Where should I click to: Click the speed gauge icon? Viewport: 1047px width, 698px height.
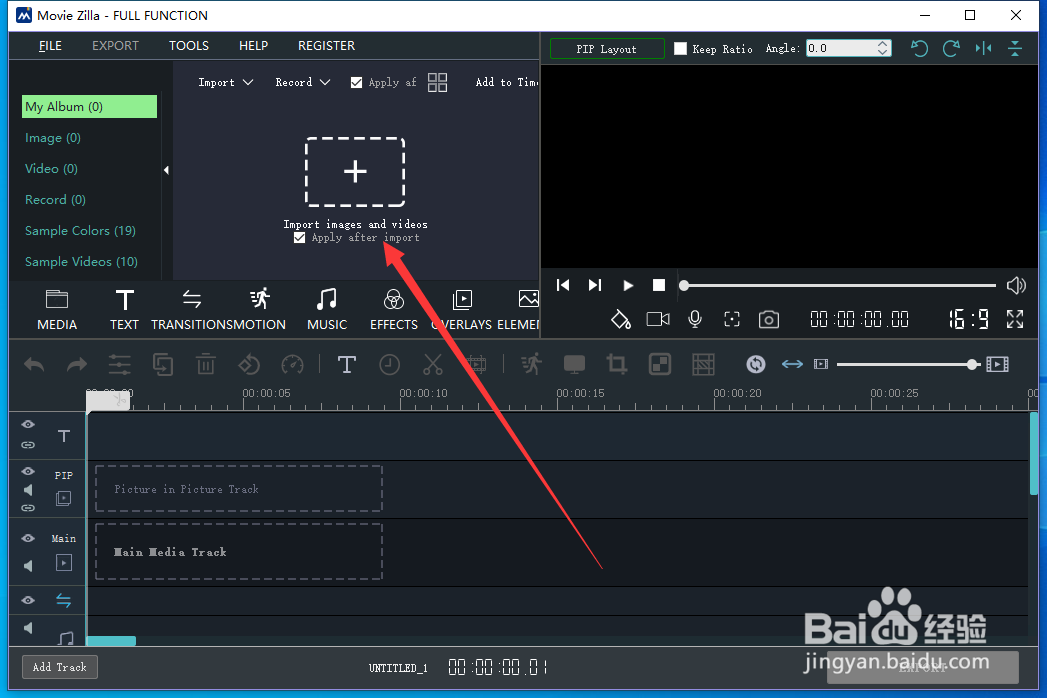point(292,365)
